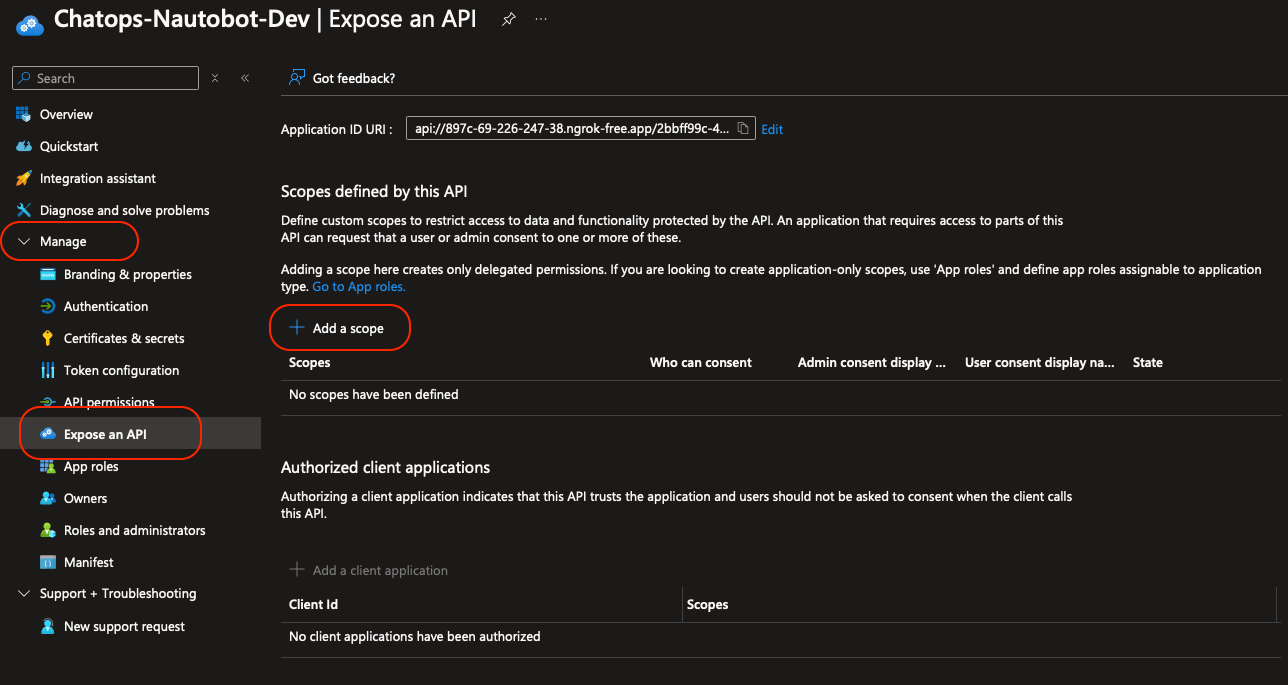Viewport: 1288px width, 685px height.
Task: Open the more options ellipsis in title
Action: [x=541, y=19]
